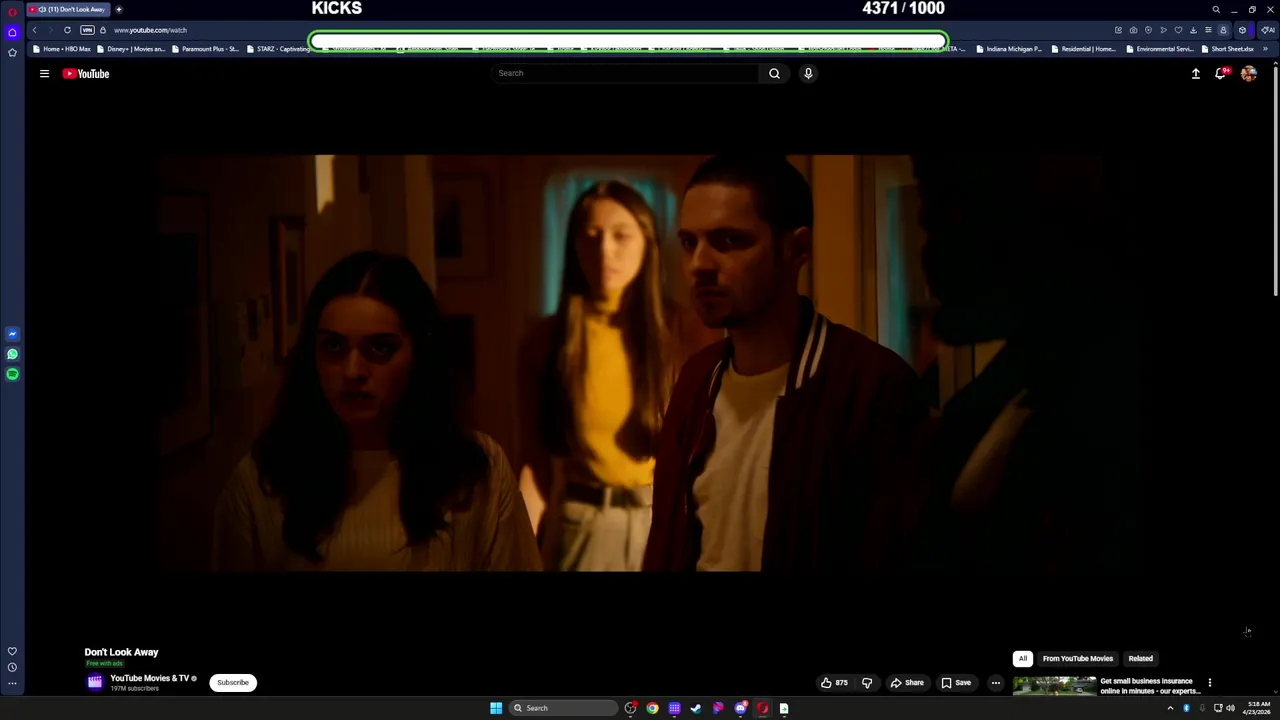
Task: Open browser profile icon in toolbar
Action: pos(1222,30)
